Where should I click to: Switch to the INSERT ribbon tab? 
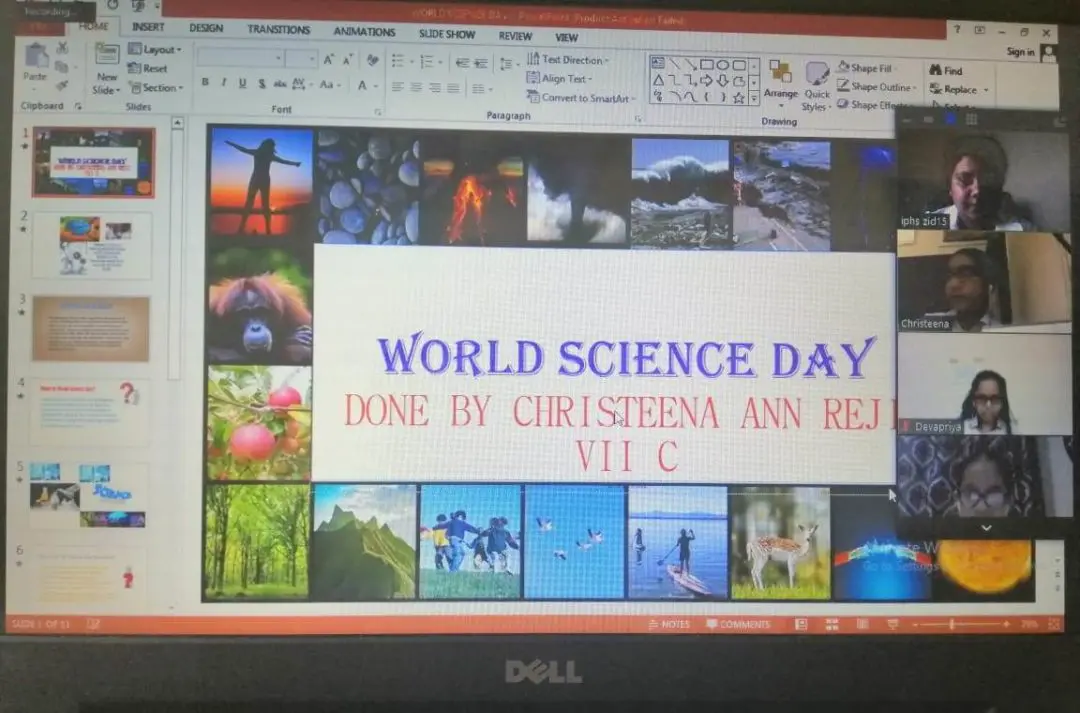pos(148,28)
